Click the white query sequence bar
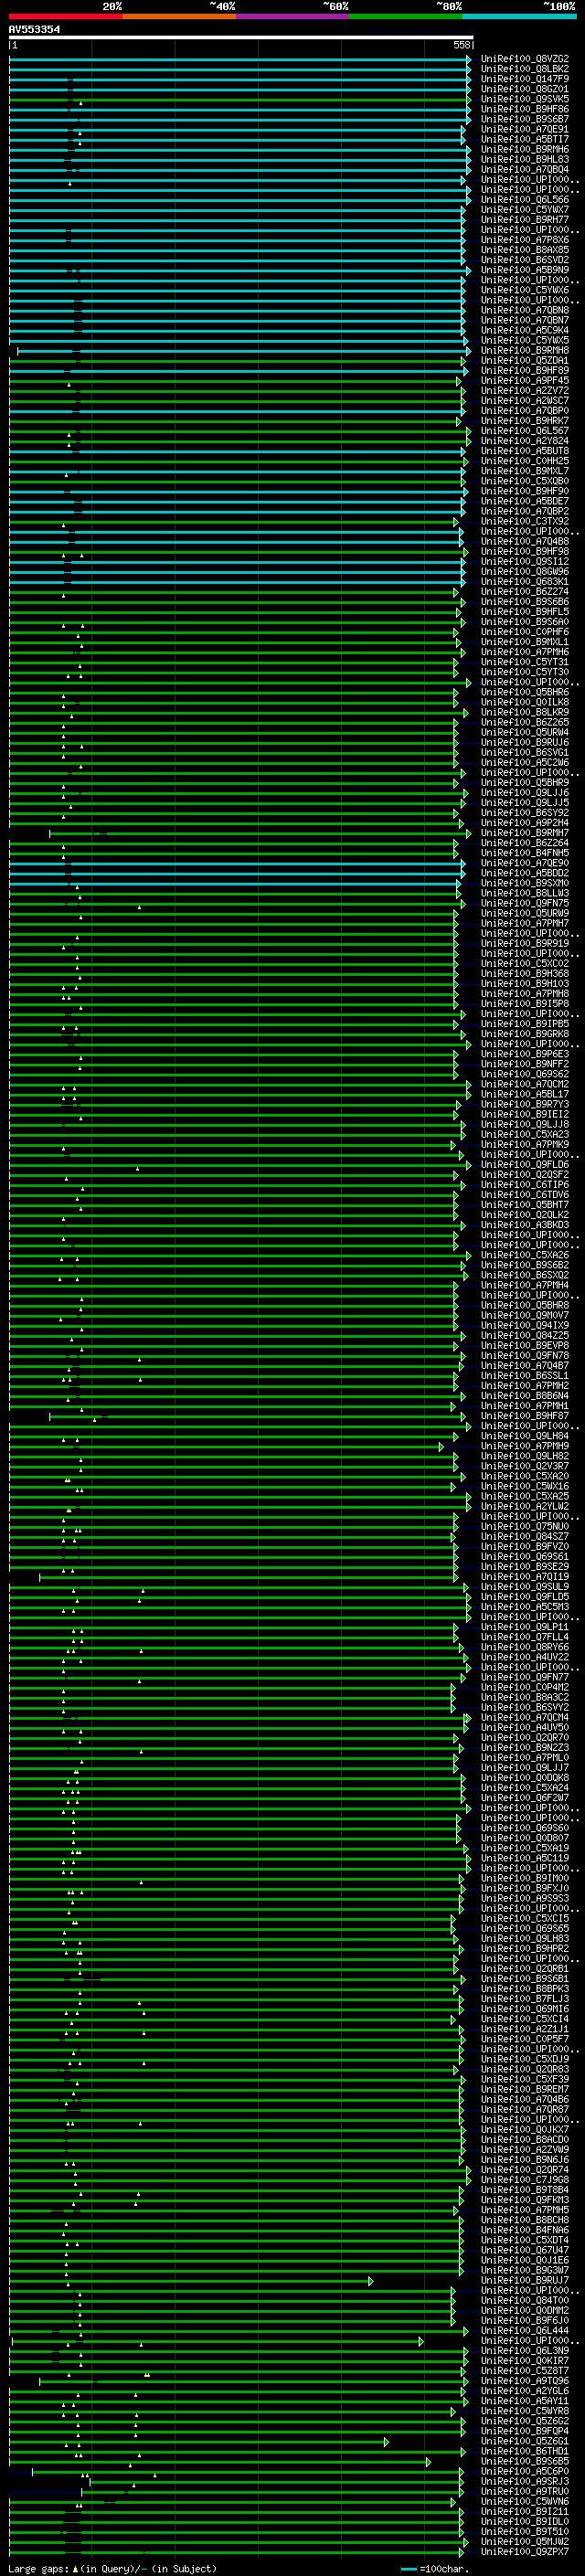 tap(241, 37)
